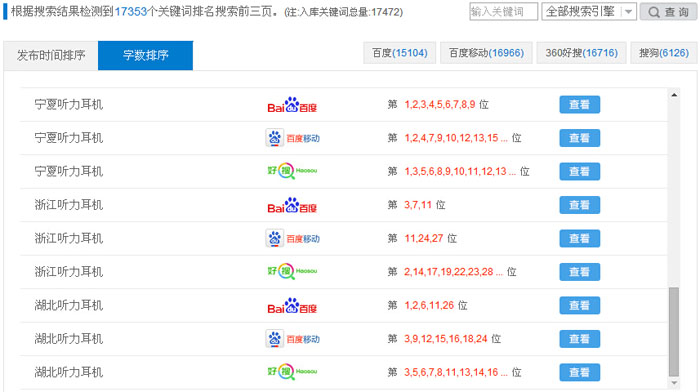Click the scrollbar up arrow

coord(674,95)
